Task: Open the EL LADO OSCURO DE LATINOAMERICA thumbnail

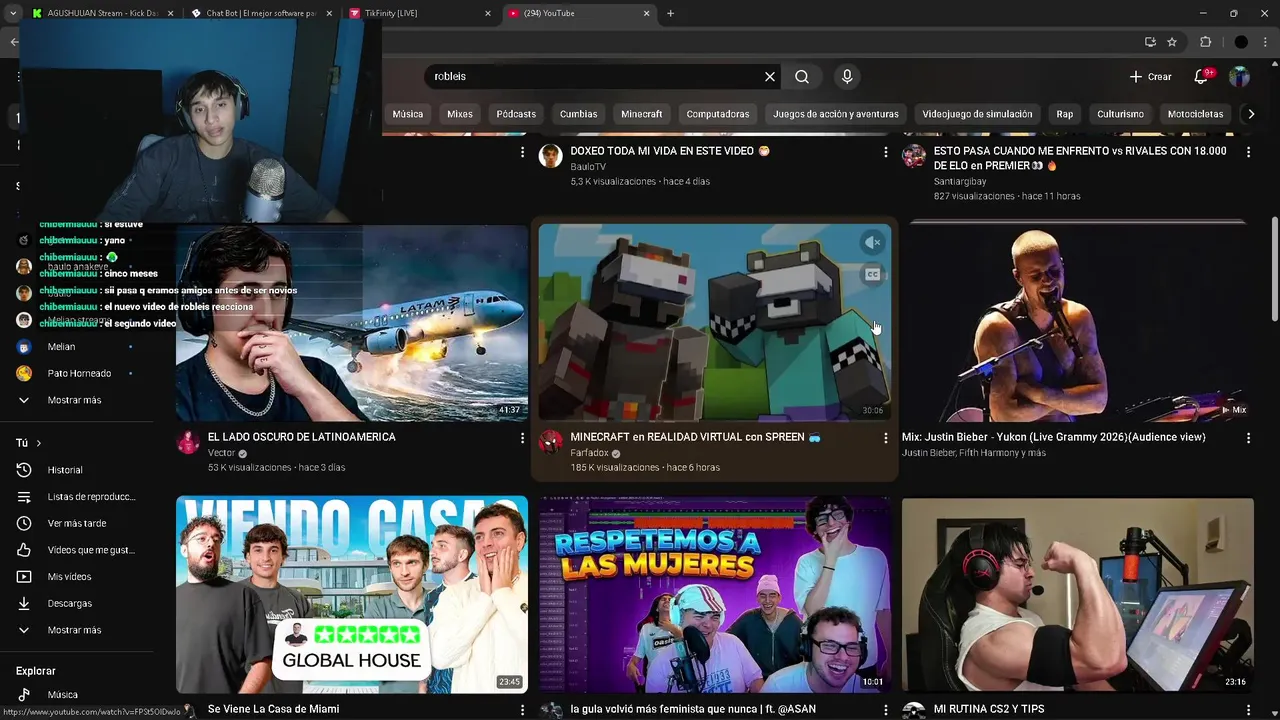Action: (352, 322)
